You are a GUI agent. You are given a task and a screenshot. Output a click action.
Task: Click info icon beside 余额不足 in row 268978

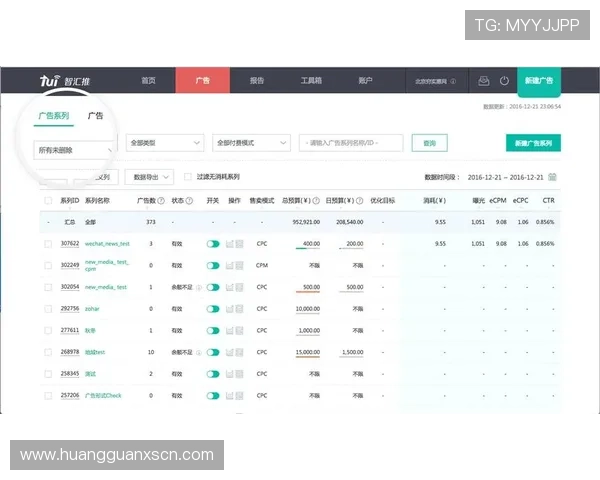(199, 353)
